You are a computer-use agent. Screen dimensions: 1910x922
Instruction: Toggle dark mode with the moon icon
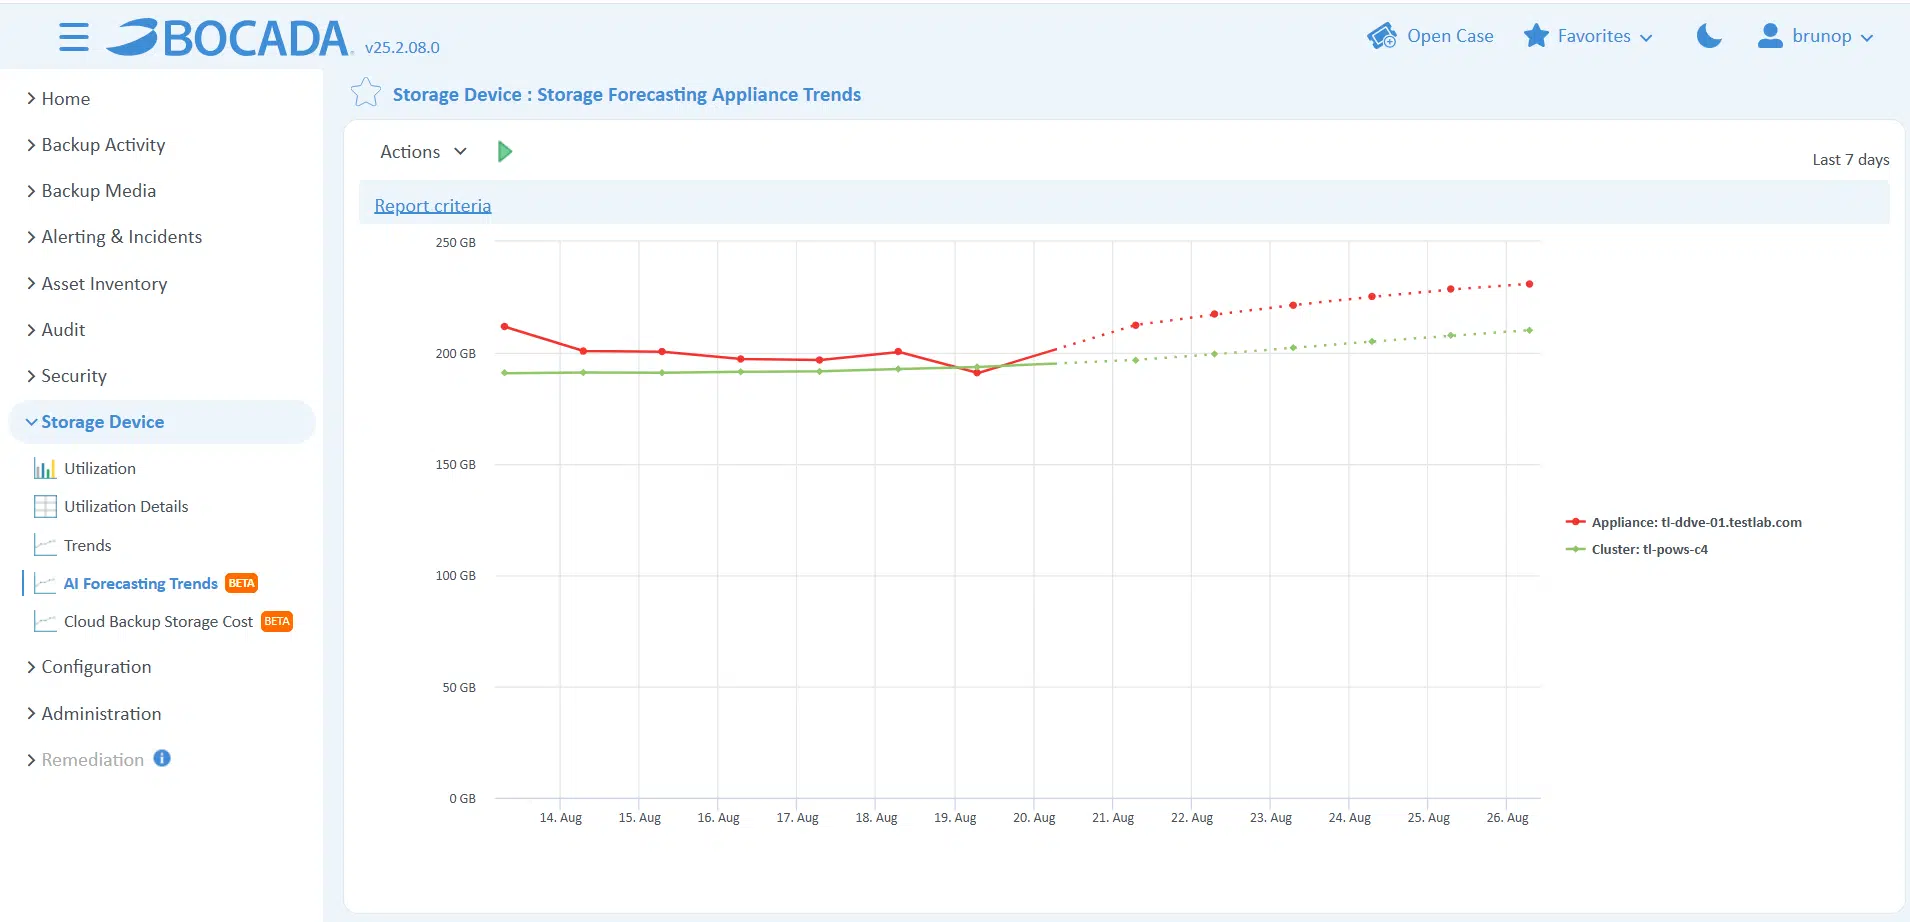click(1709, 36)
